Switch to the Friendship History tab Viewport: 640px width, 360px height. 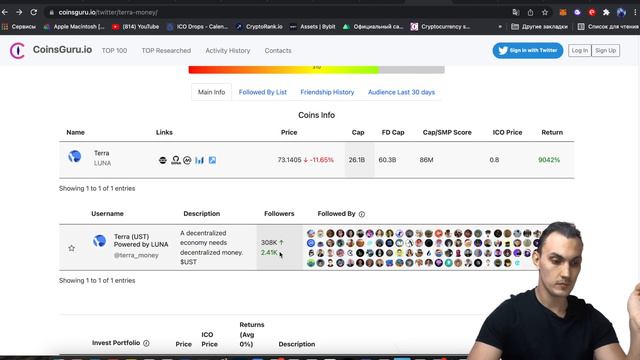[x=327, y=92]
